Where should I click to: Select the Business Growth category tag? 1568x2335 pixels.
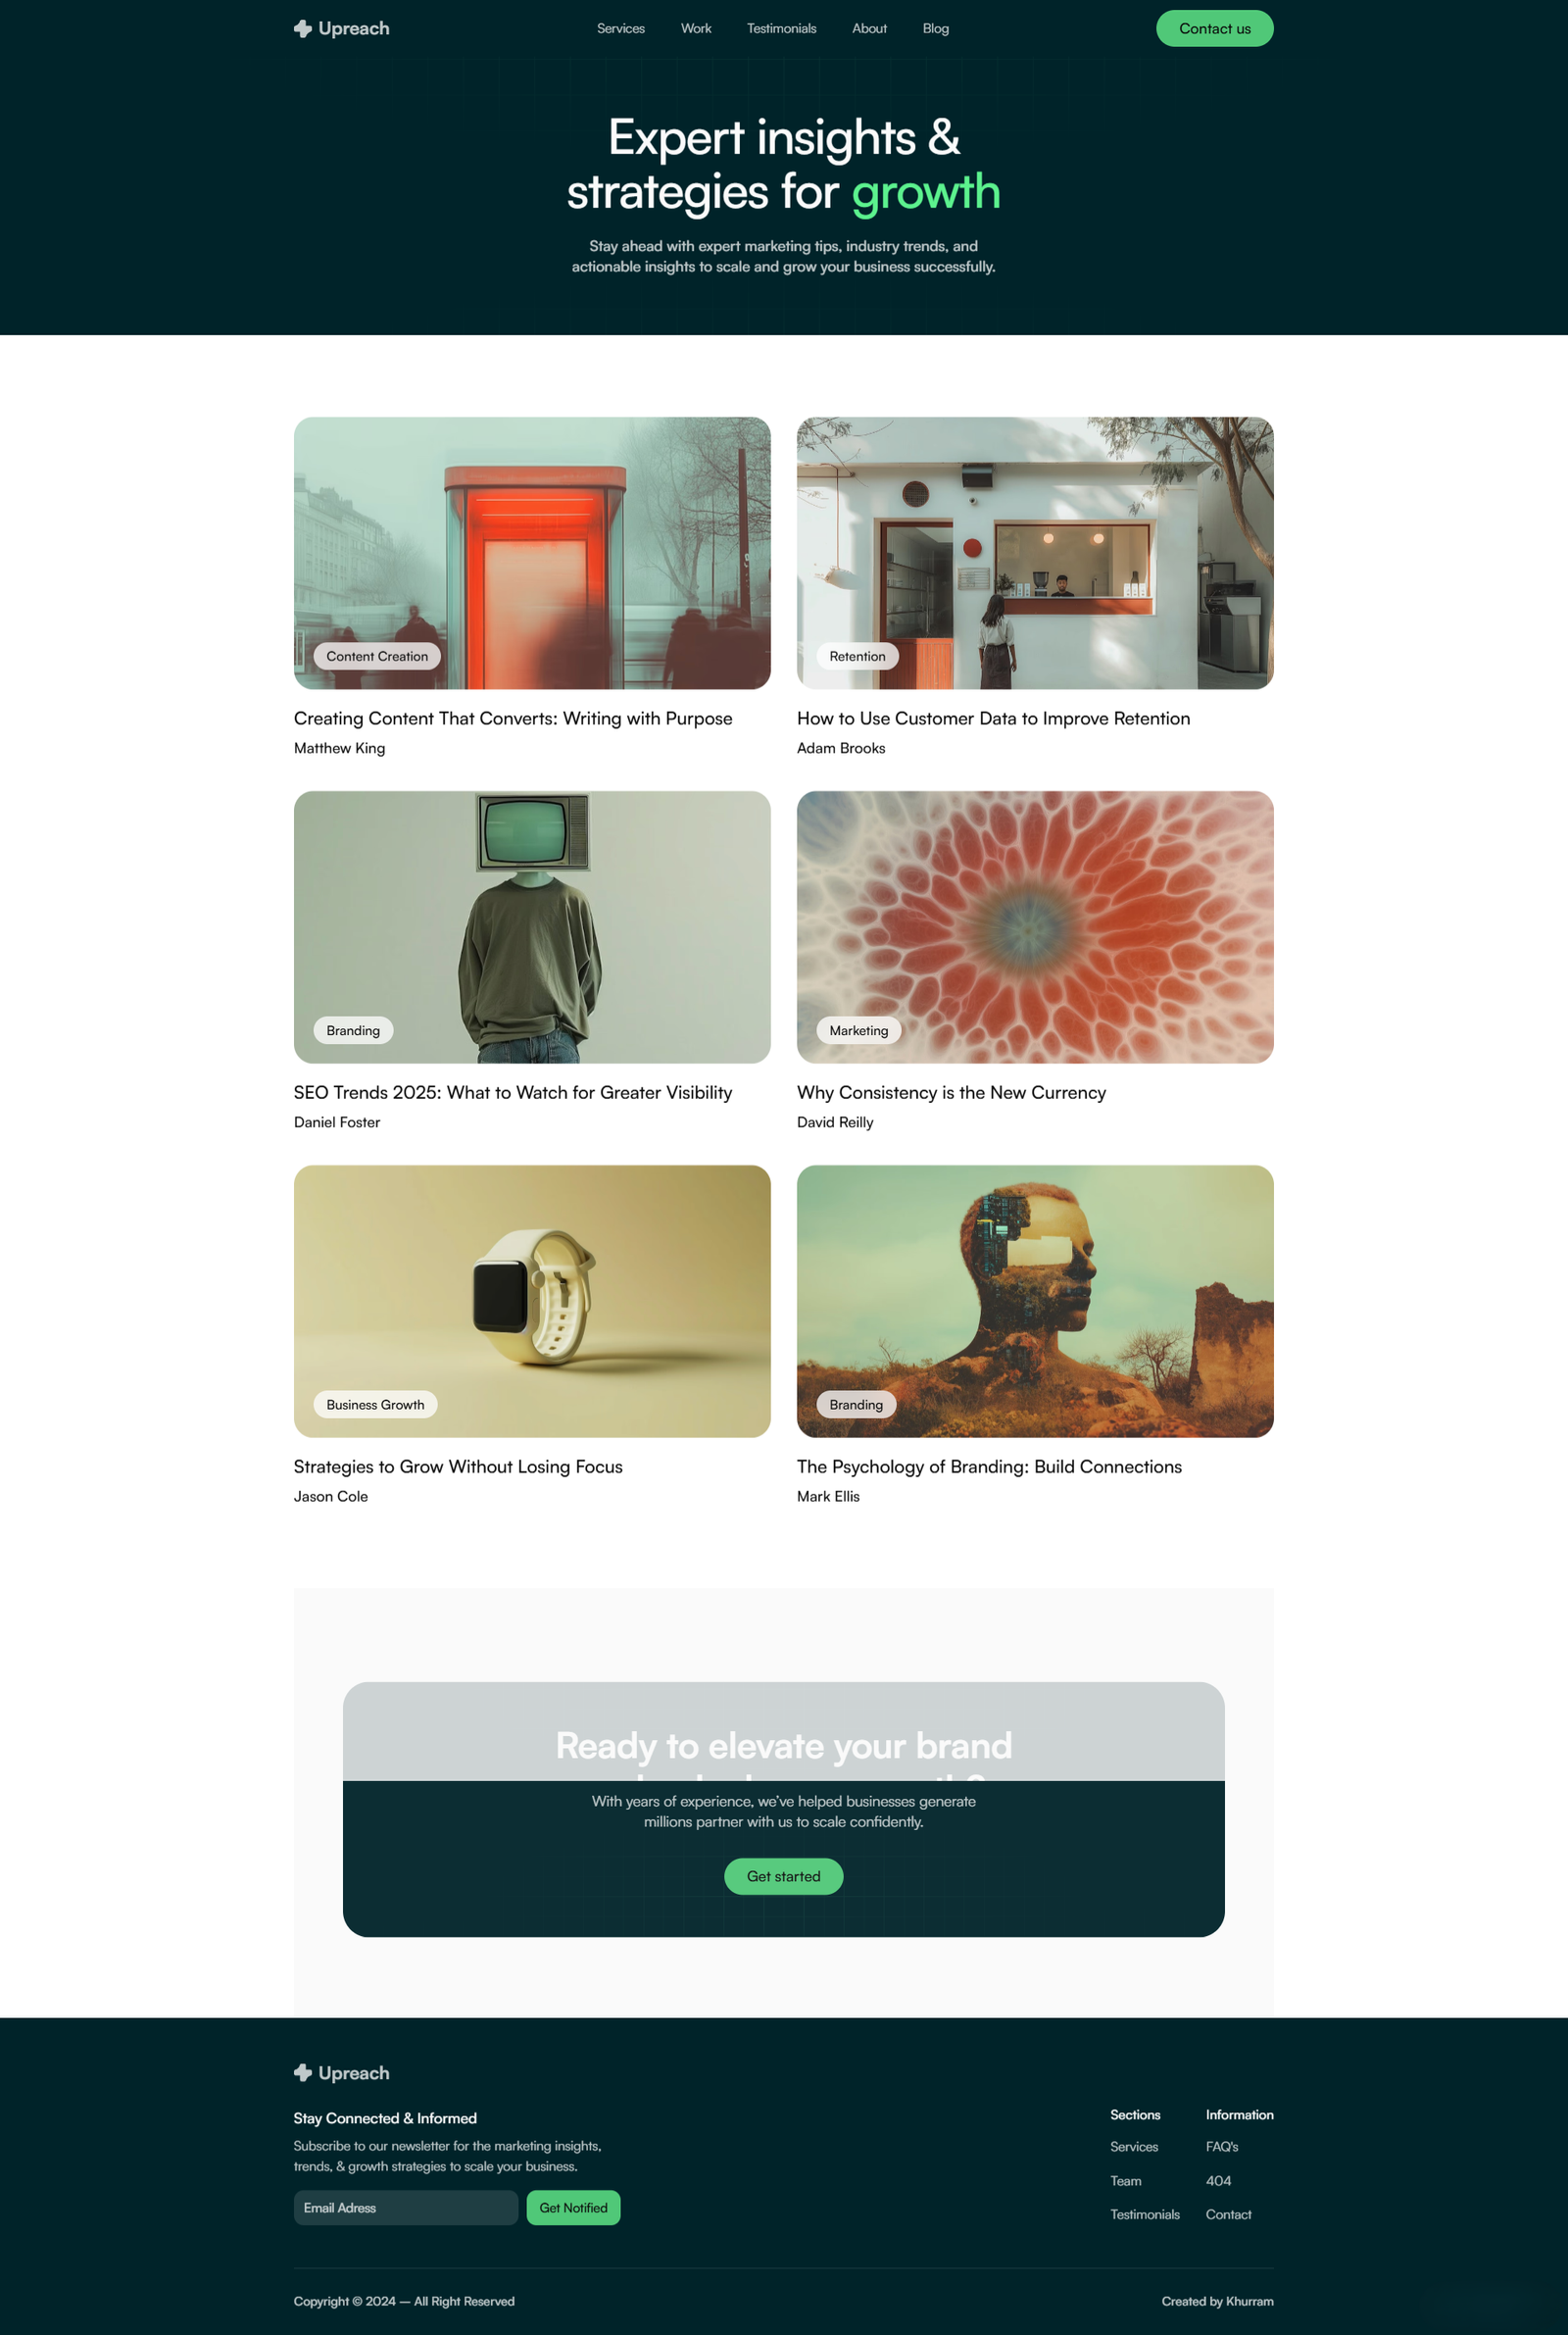375,1404
